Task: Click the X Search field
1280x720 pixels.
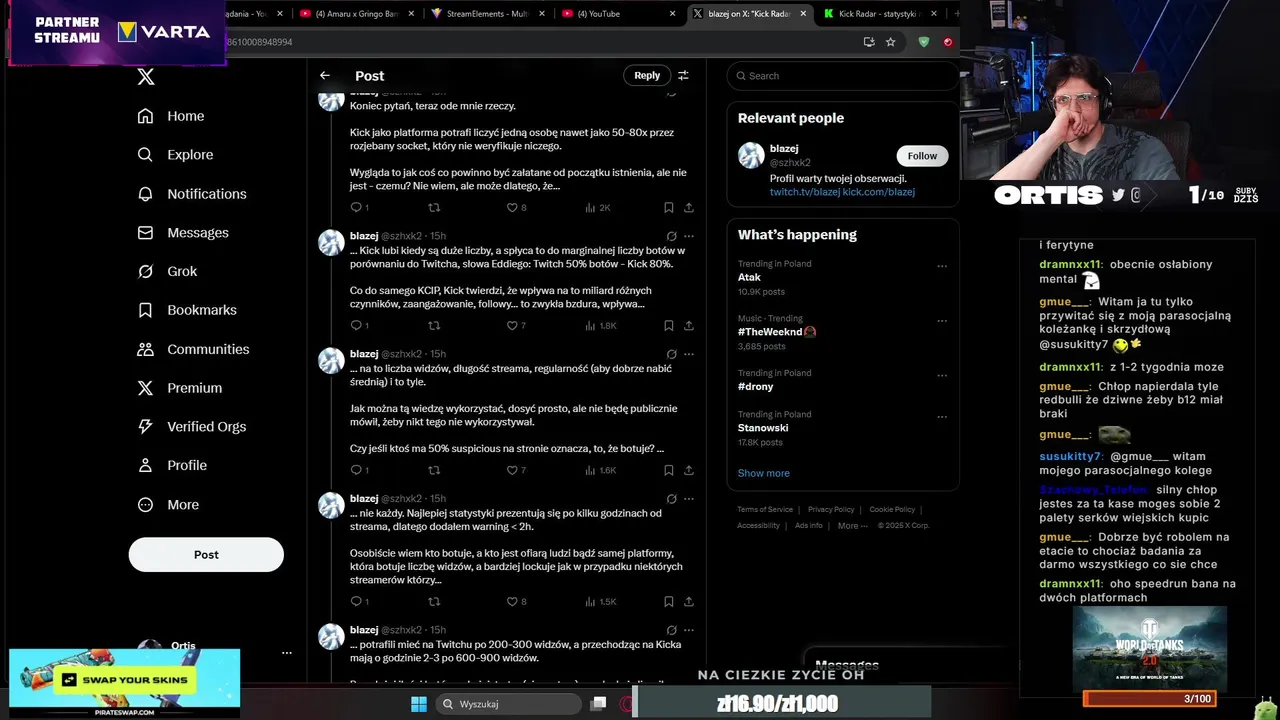Action: [x=843, y=76]
